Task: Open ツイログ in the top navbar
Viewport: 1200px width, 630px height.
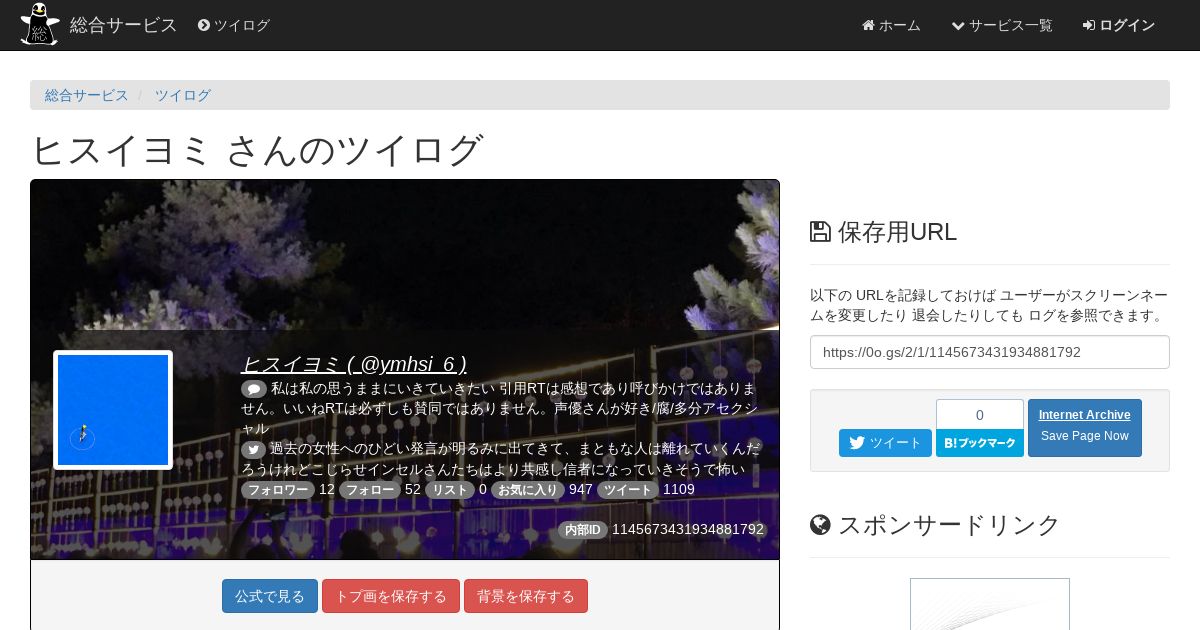Action: 234,25
